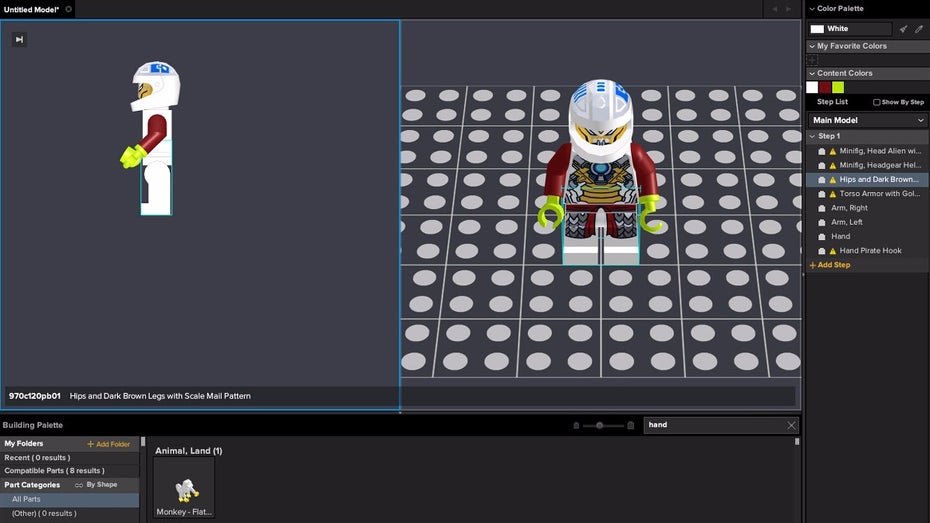Click the paint bucket icon in Color Palette
The width and height of the screenshot is (930, 523).
(x=903, y=29)
